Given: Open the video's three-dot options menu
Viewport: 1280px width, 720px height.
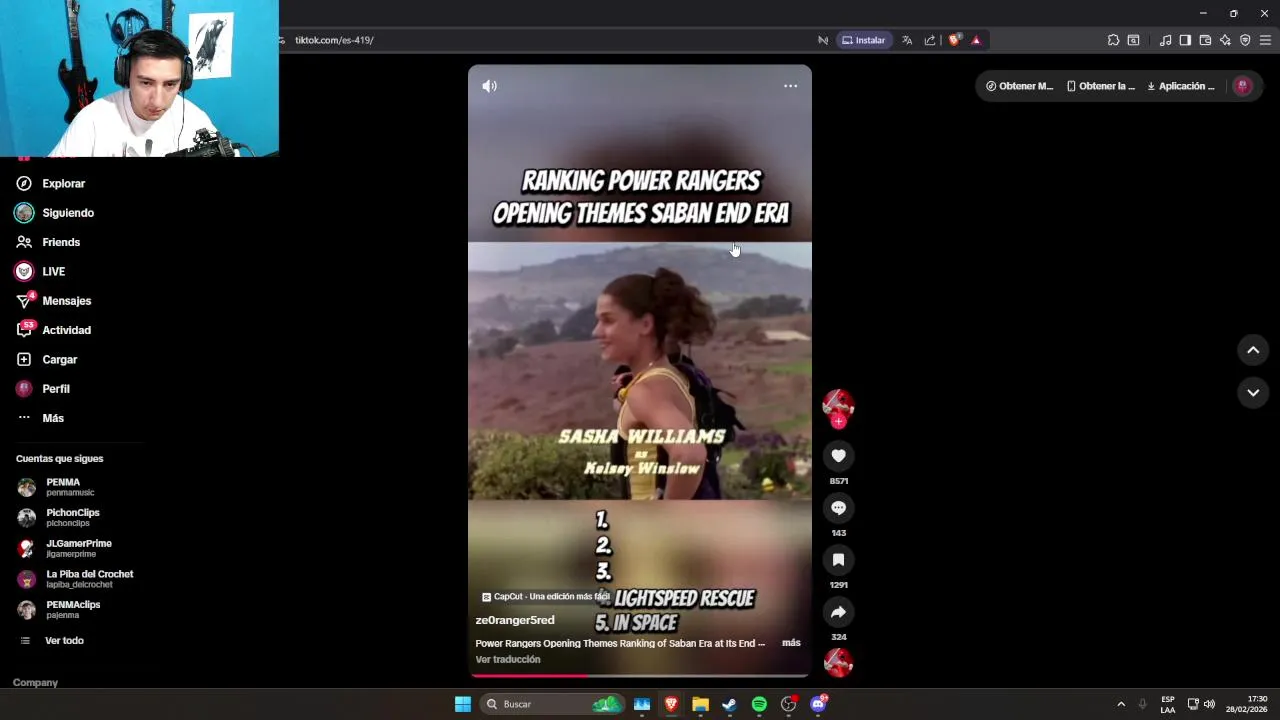Looking at the screenshot, I should [x=790, y=86].
